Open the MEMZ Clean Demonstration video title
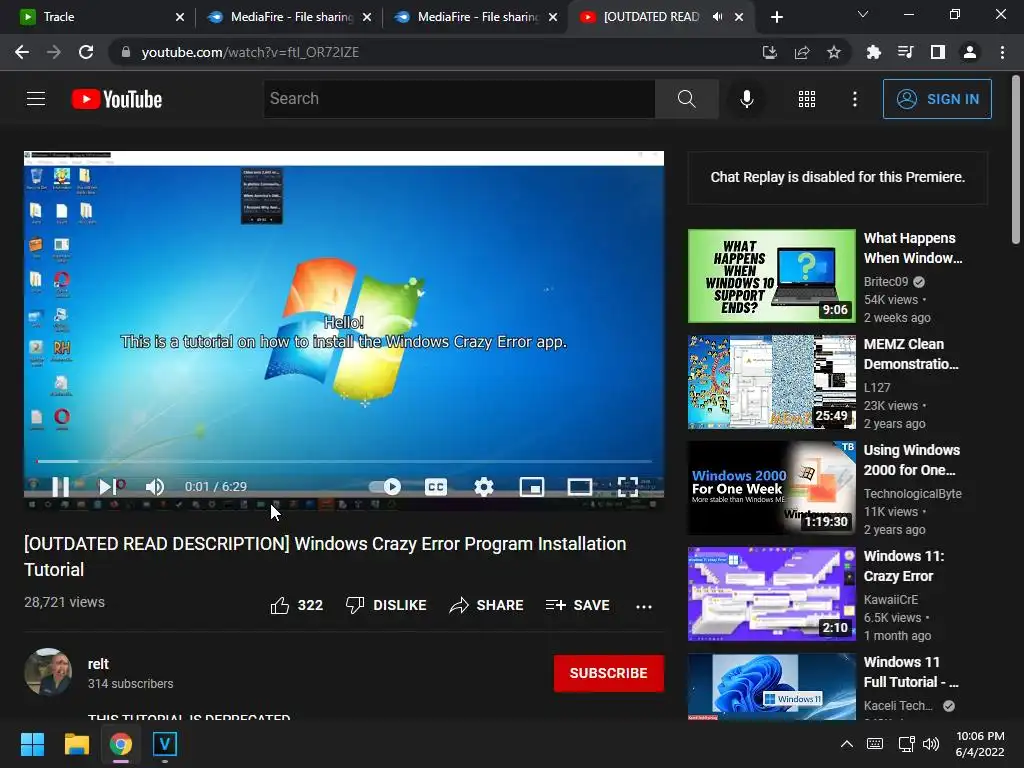1024x768 pixels. click(x=911, y=354)
